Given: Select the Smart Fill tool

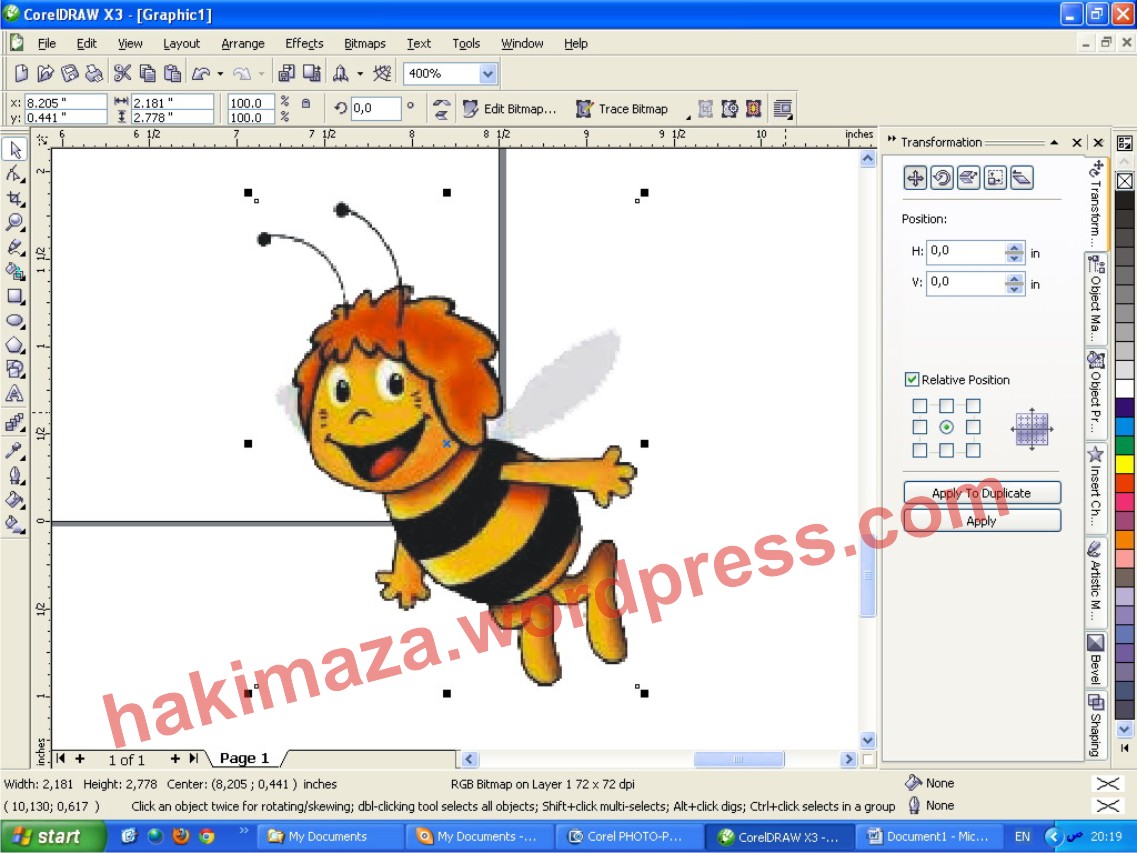Looking at the screenshot, I should tap(15, 272).
